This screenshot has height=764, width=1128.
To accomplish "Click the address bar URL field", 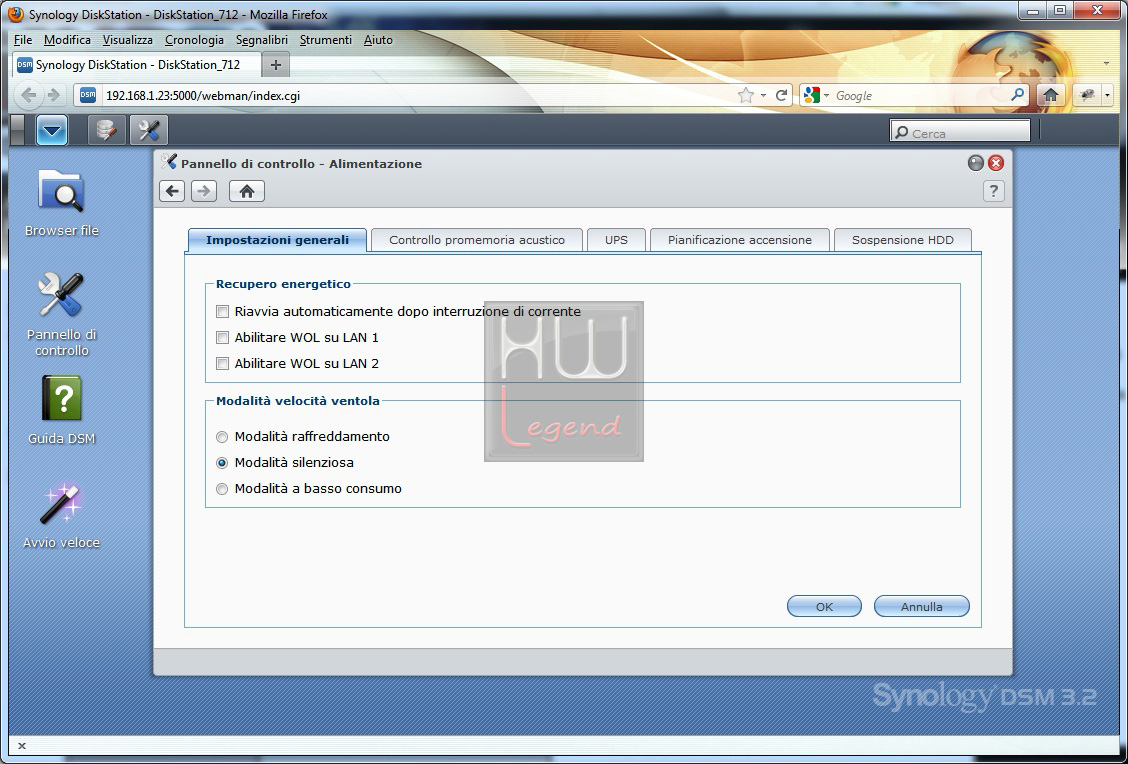I will tap(417, 96).
